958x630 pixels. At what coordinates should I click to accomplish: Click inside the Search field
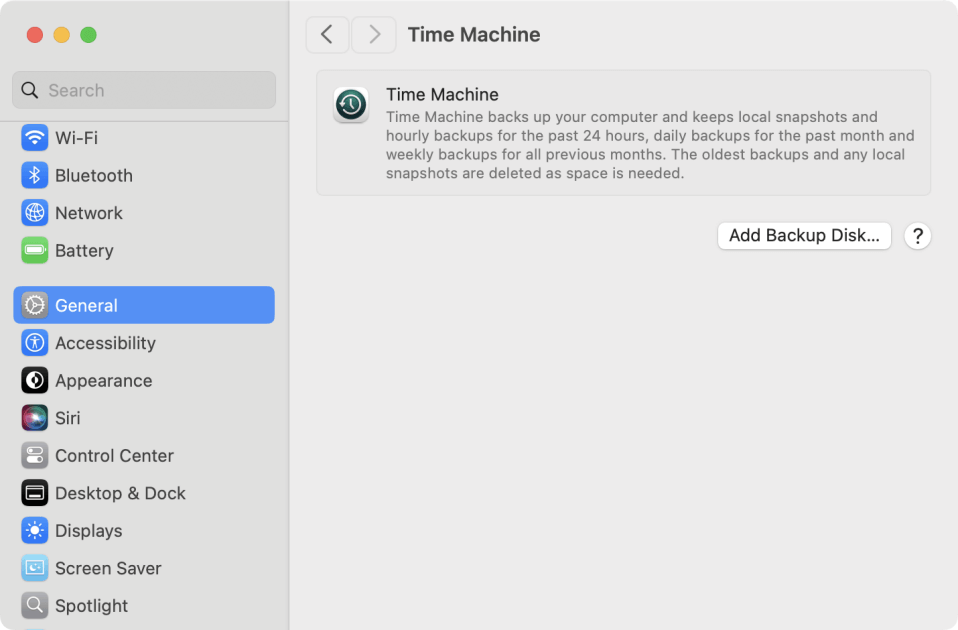143,90
